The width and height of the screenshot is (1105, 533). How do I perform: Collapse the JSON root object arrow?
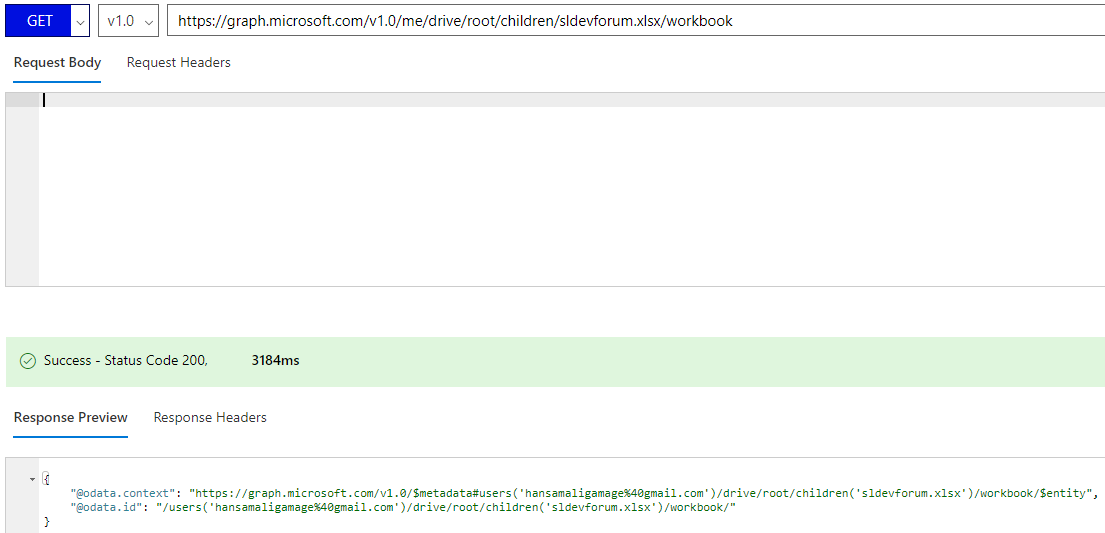point(32,479)
